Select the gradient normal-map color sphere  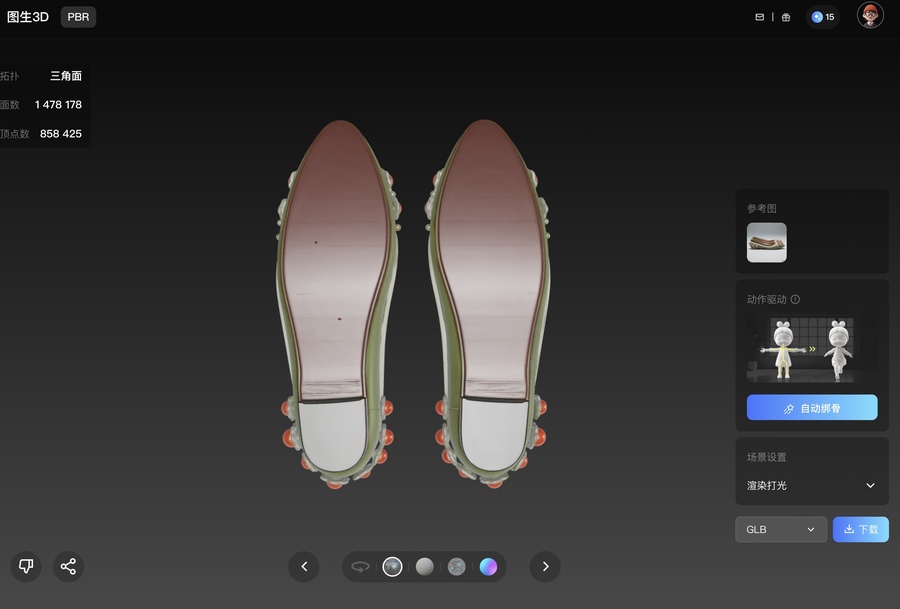click(x=488, y=566)
